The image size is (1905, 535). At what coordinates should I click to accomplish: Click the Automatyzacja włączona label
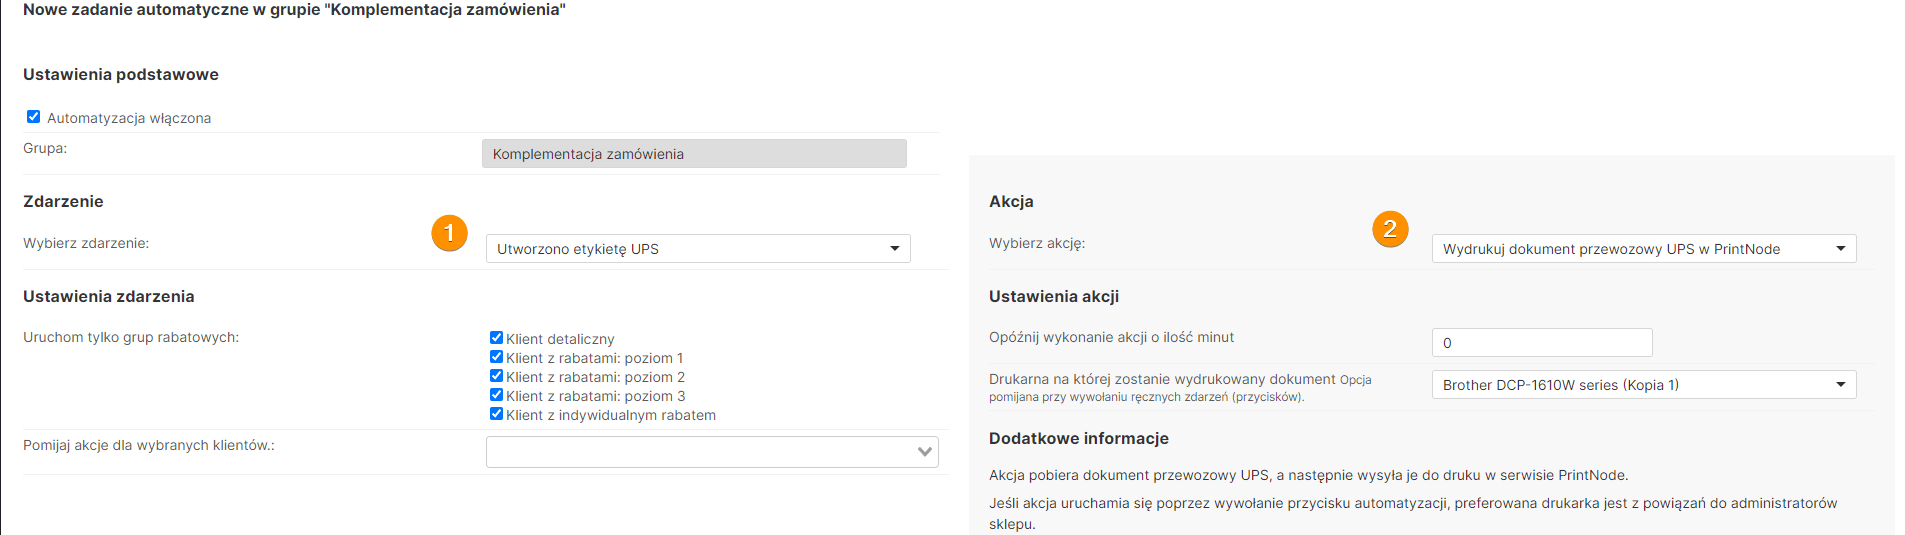(129, 118)
